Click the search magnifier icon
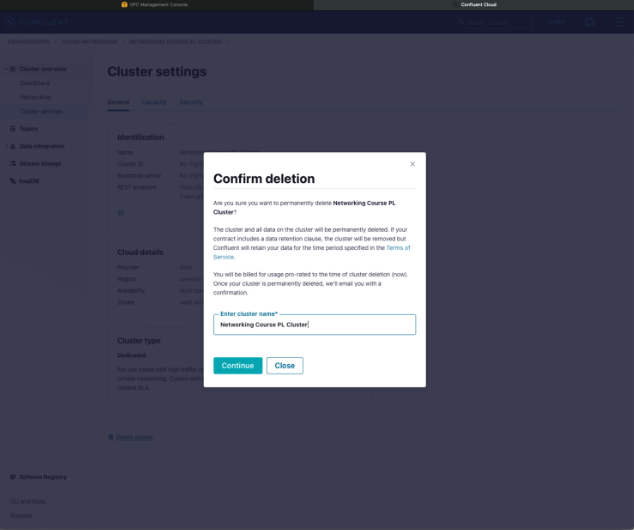 [x=461, y=22]
